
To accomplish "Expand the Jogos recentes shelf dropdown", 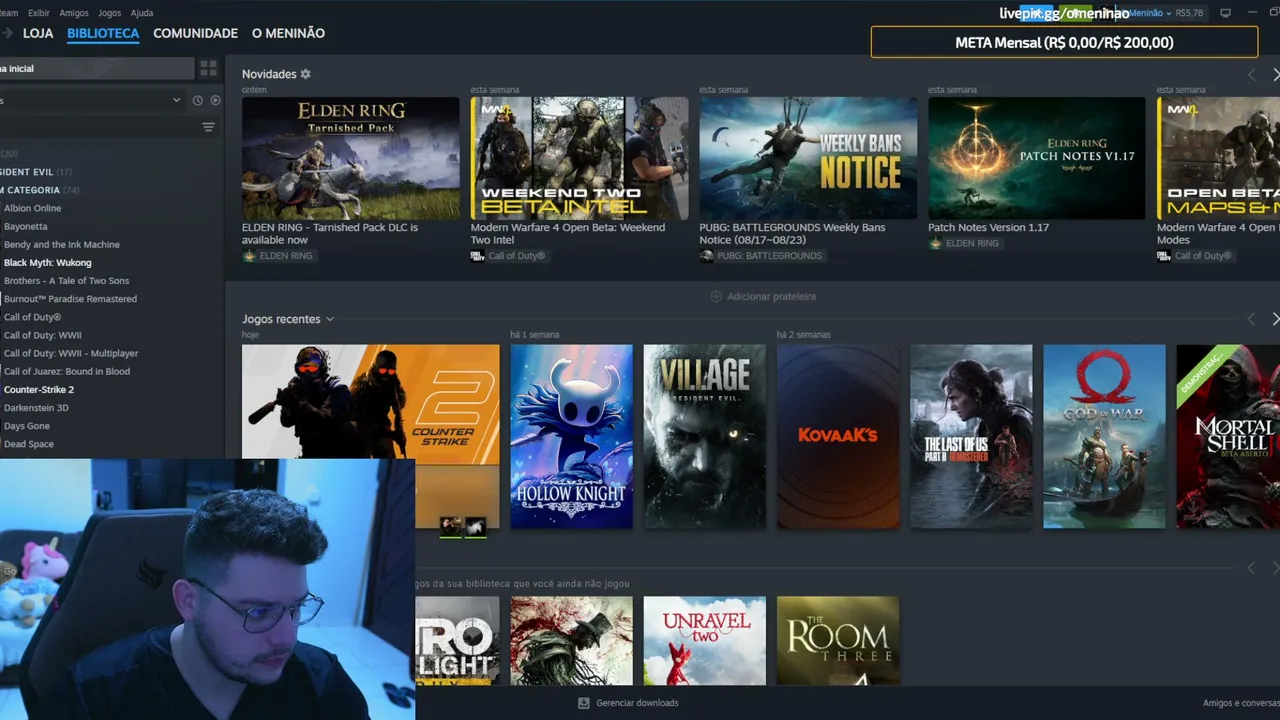I will pyautogui.click(x=330, y=319).
